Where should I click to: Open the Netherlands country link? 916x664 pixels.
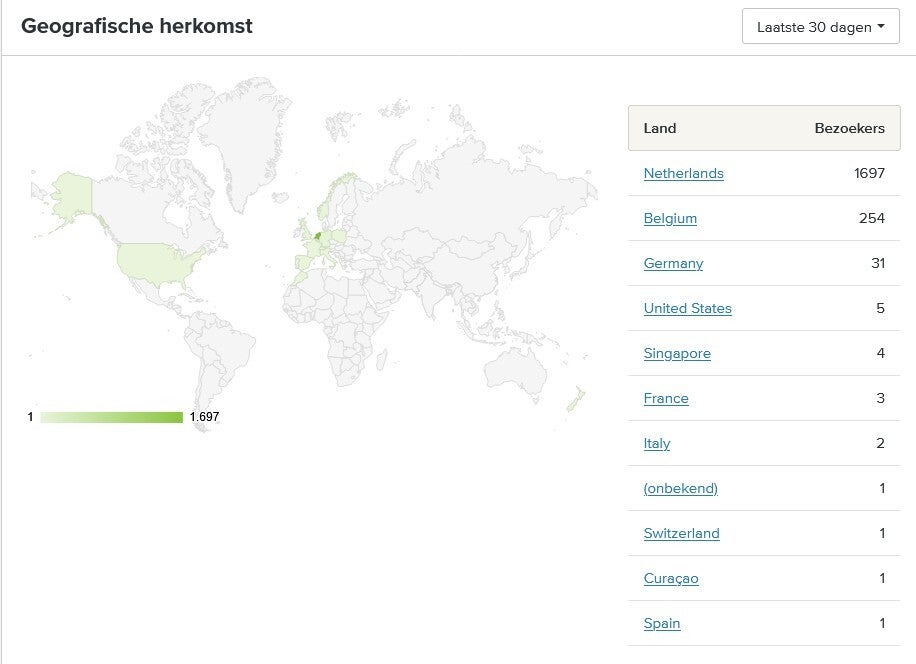pyautogui.click(x=683, y=173)
